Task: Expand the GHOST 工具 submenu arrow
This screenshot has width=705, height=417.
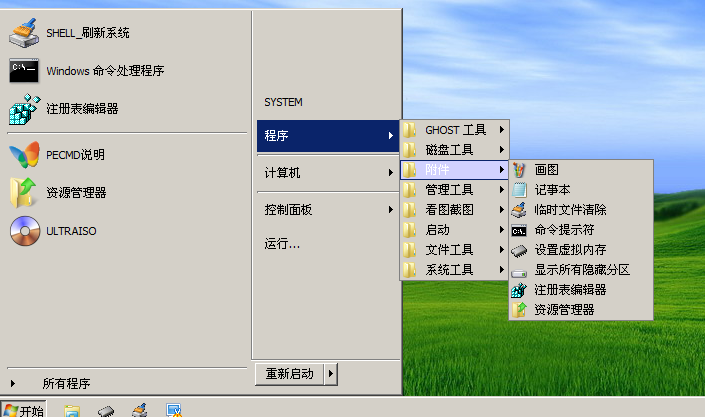Action: pos(502,130)
